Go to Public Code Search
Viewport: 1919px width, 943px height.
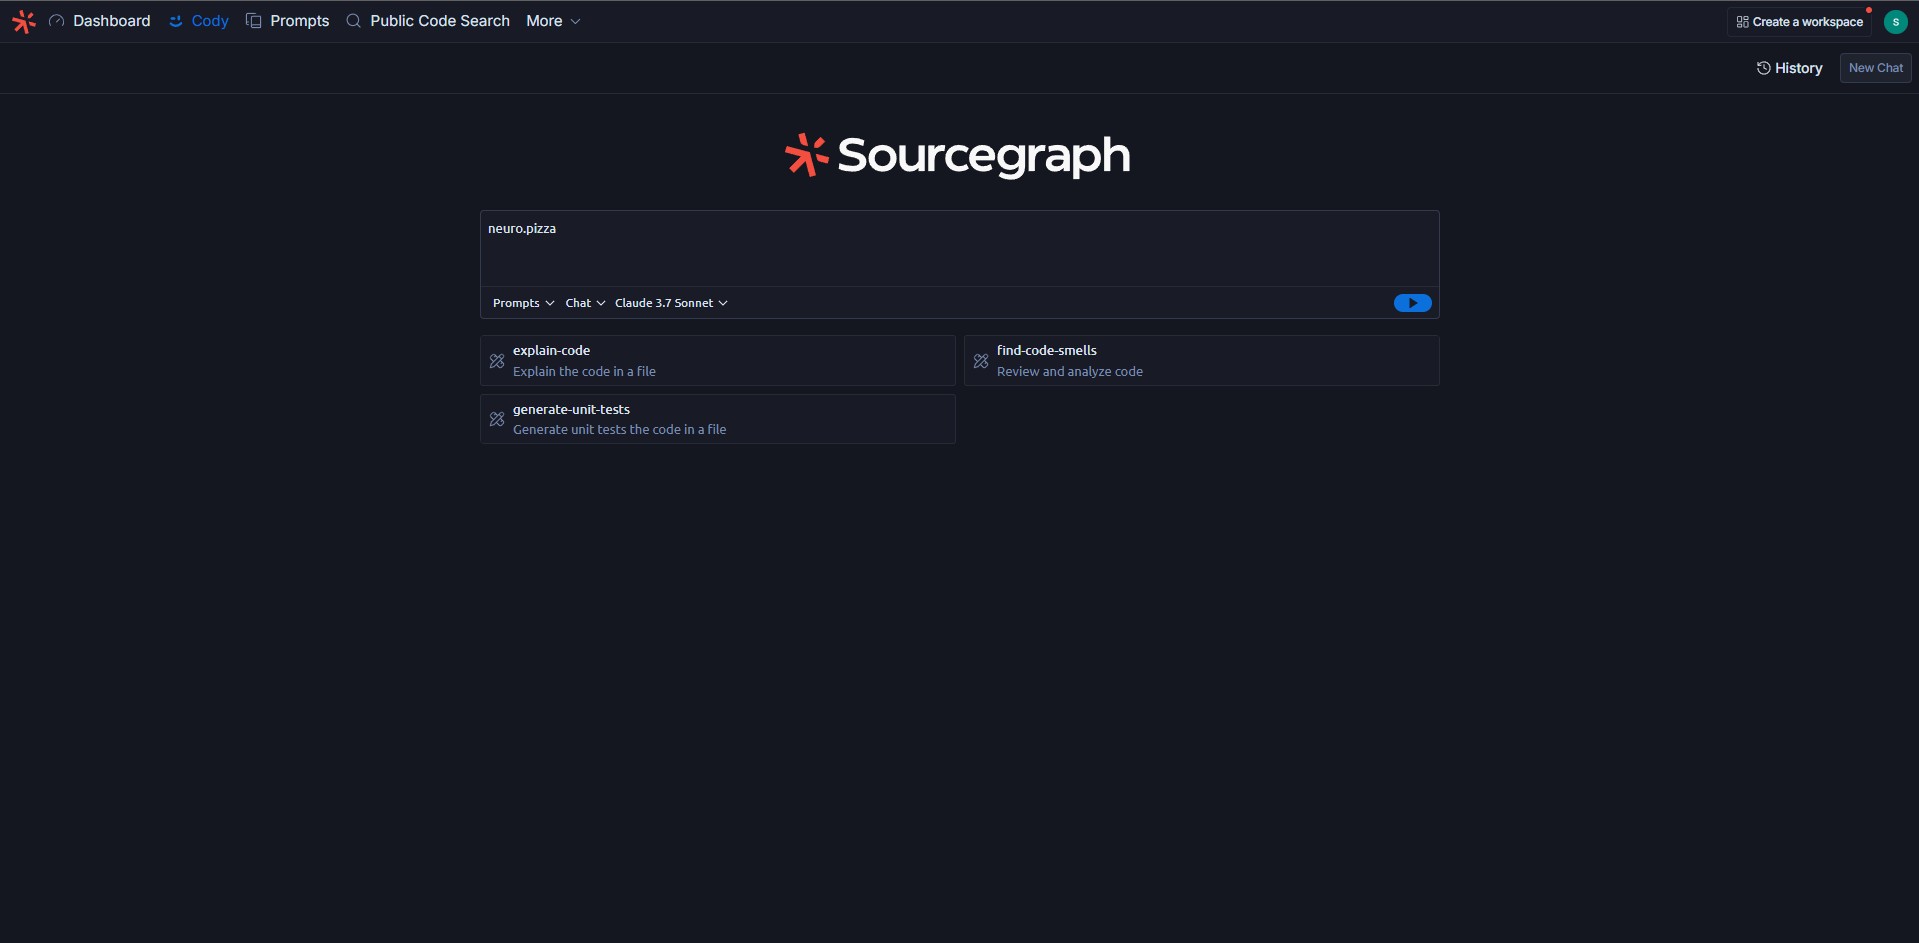(428, 21)
